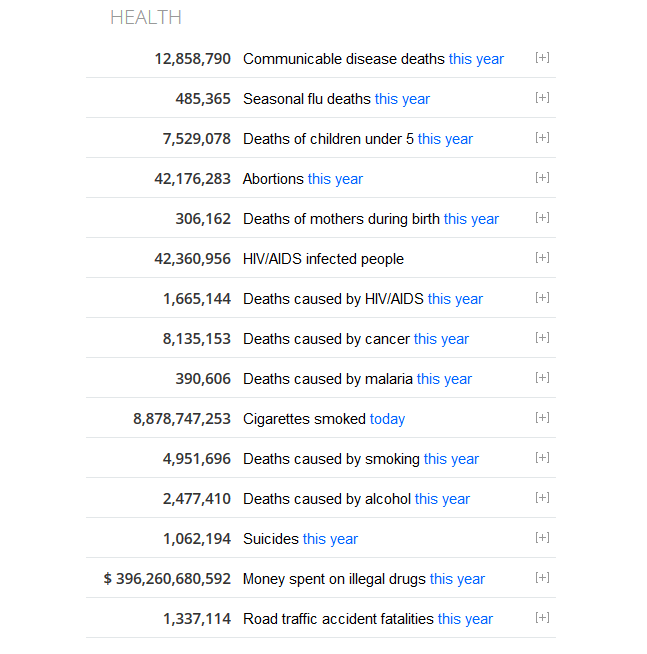Expand Deaths caused by cancer row
Viewport: 647px width, 654px height.
click(542, 338)
